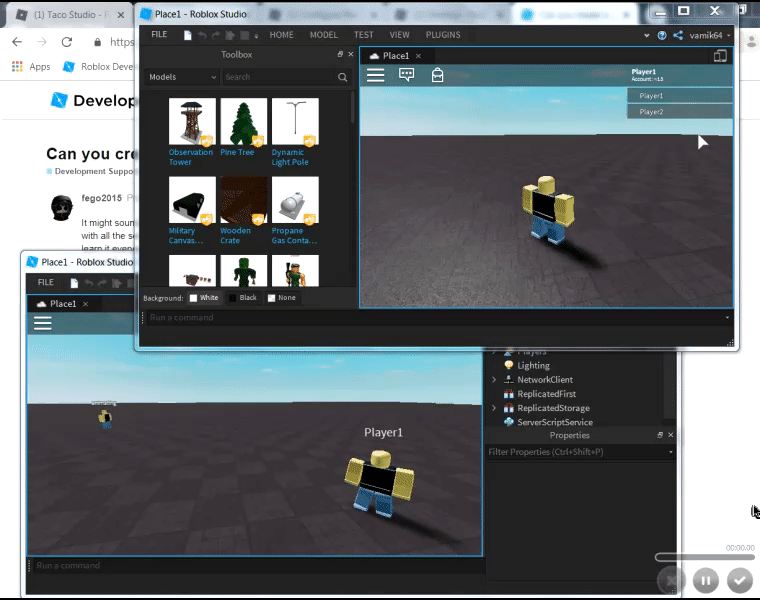
Task: Set Toolbox background to Black
Action: (x=243, y=298)
